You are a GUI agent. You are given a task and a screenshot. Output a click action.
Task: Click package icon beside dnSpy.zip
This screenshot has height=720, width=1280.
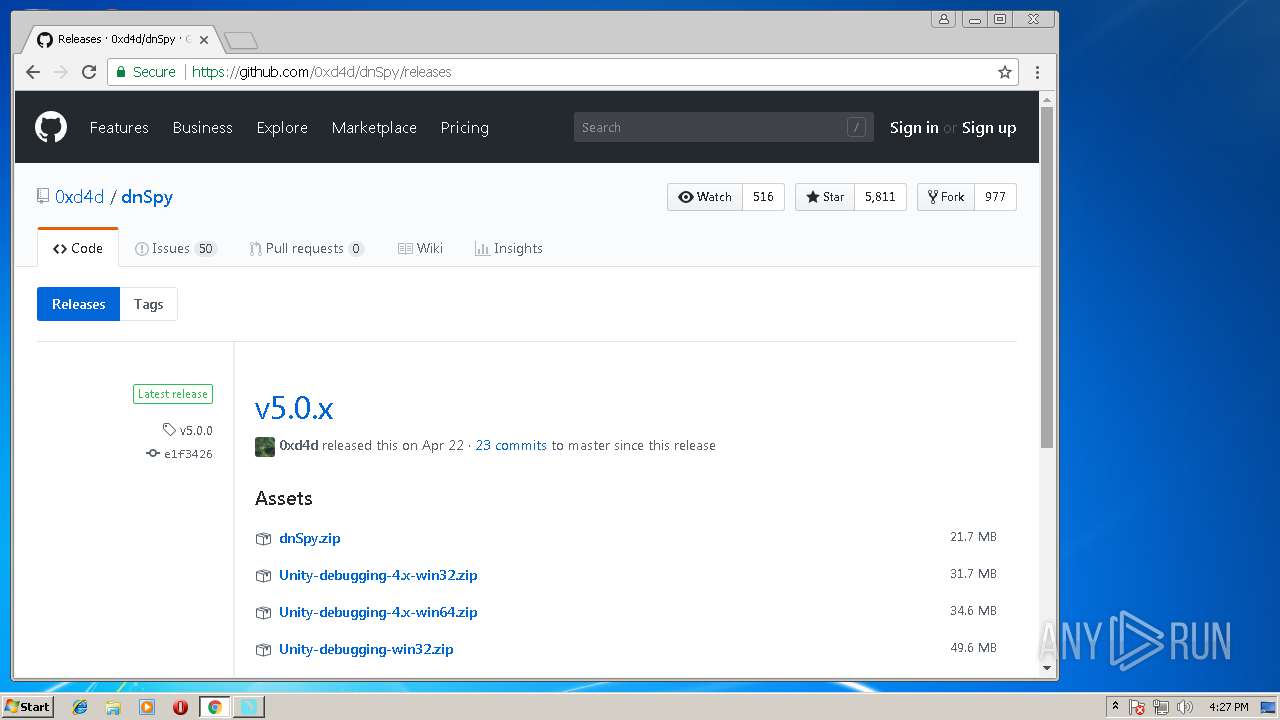click(263, 539)
